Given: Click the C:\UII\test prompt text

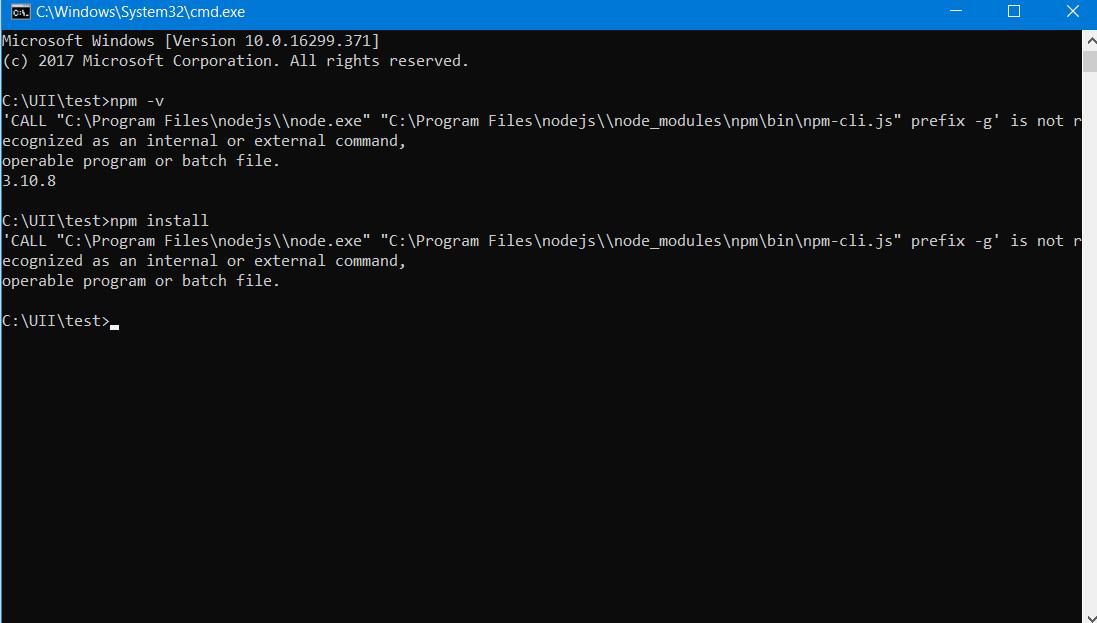Looking at the screenshot, I should coord(54,320).
